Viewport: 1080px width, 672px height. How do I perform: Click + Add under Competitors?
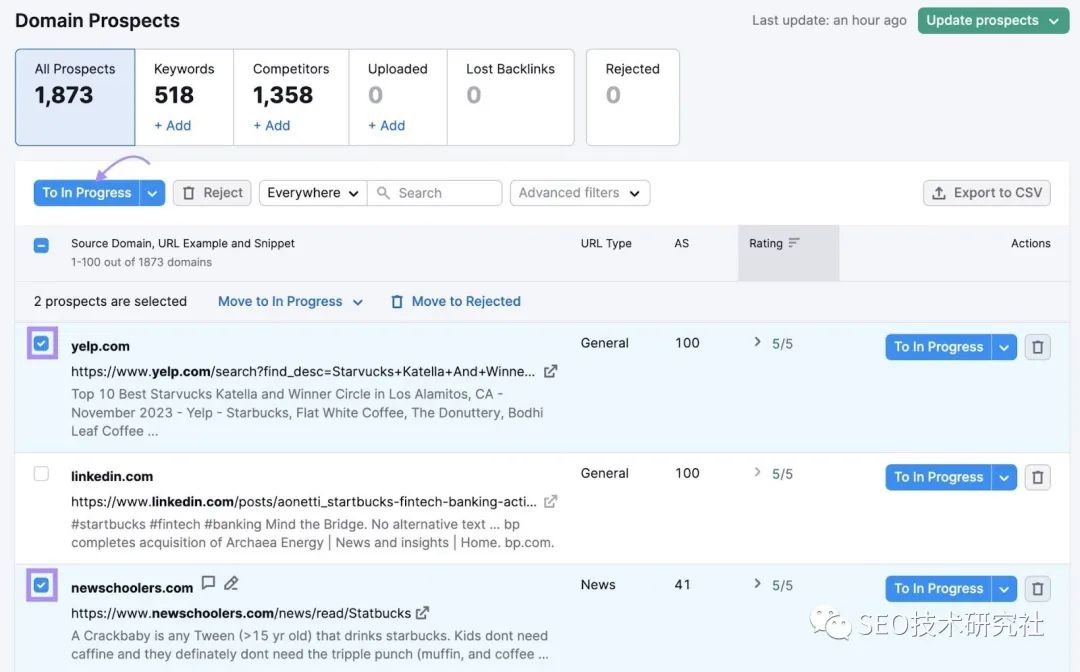point(271,125)
